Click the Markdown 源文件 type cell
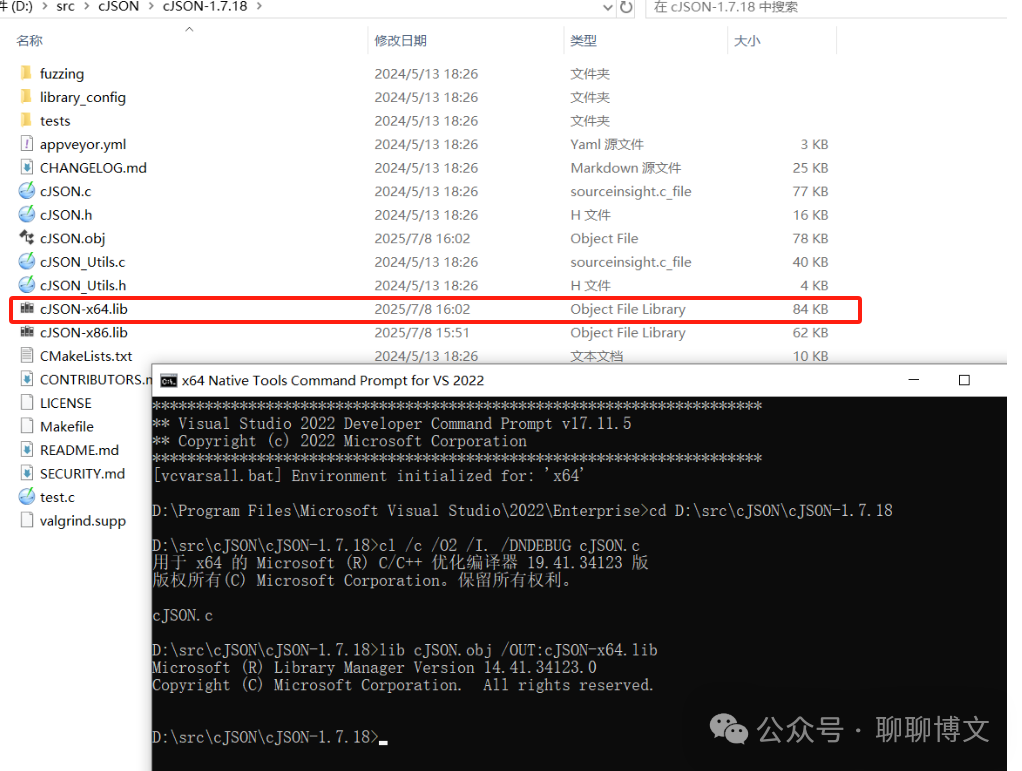The width and height of the screenshot is (1022, 771). point(626,167)
